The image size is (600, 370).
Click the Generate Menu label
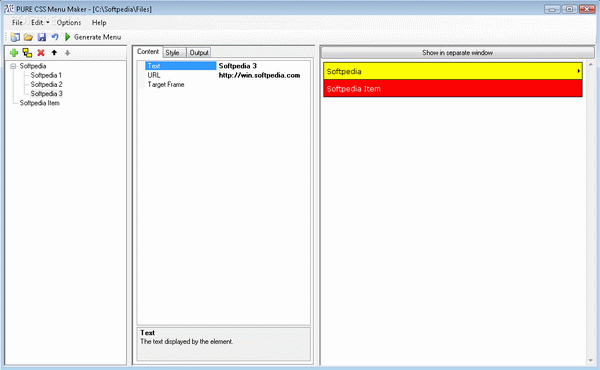pos(98,37)
